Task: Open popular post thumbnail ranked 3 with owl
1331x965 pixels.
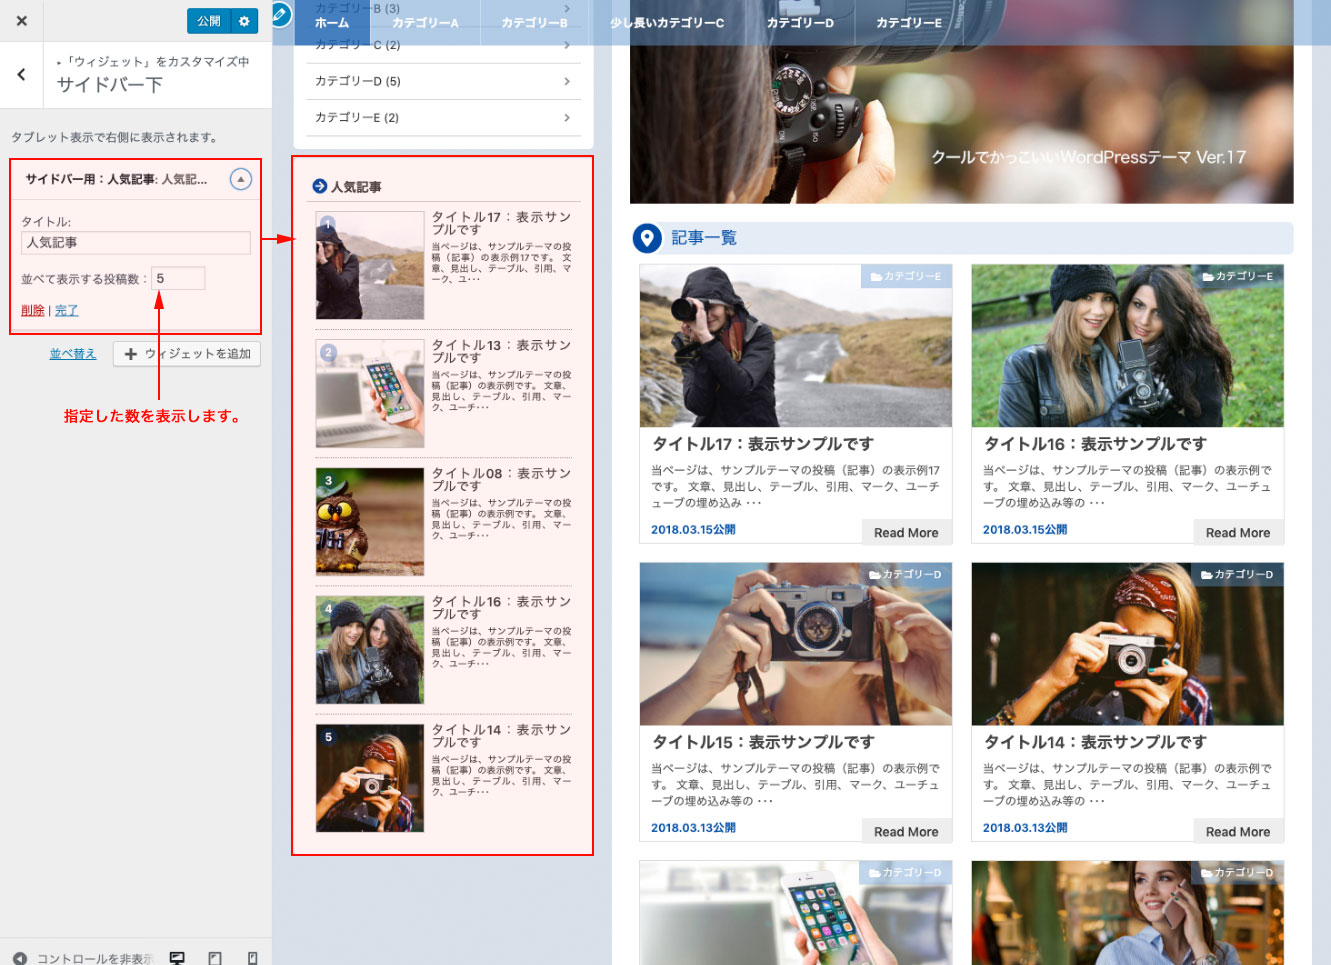Action: [x=370, y=521]
